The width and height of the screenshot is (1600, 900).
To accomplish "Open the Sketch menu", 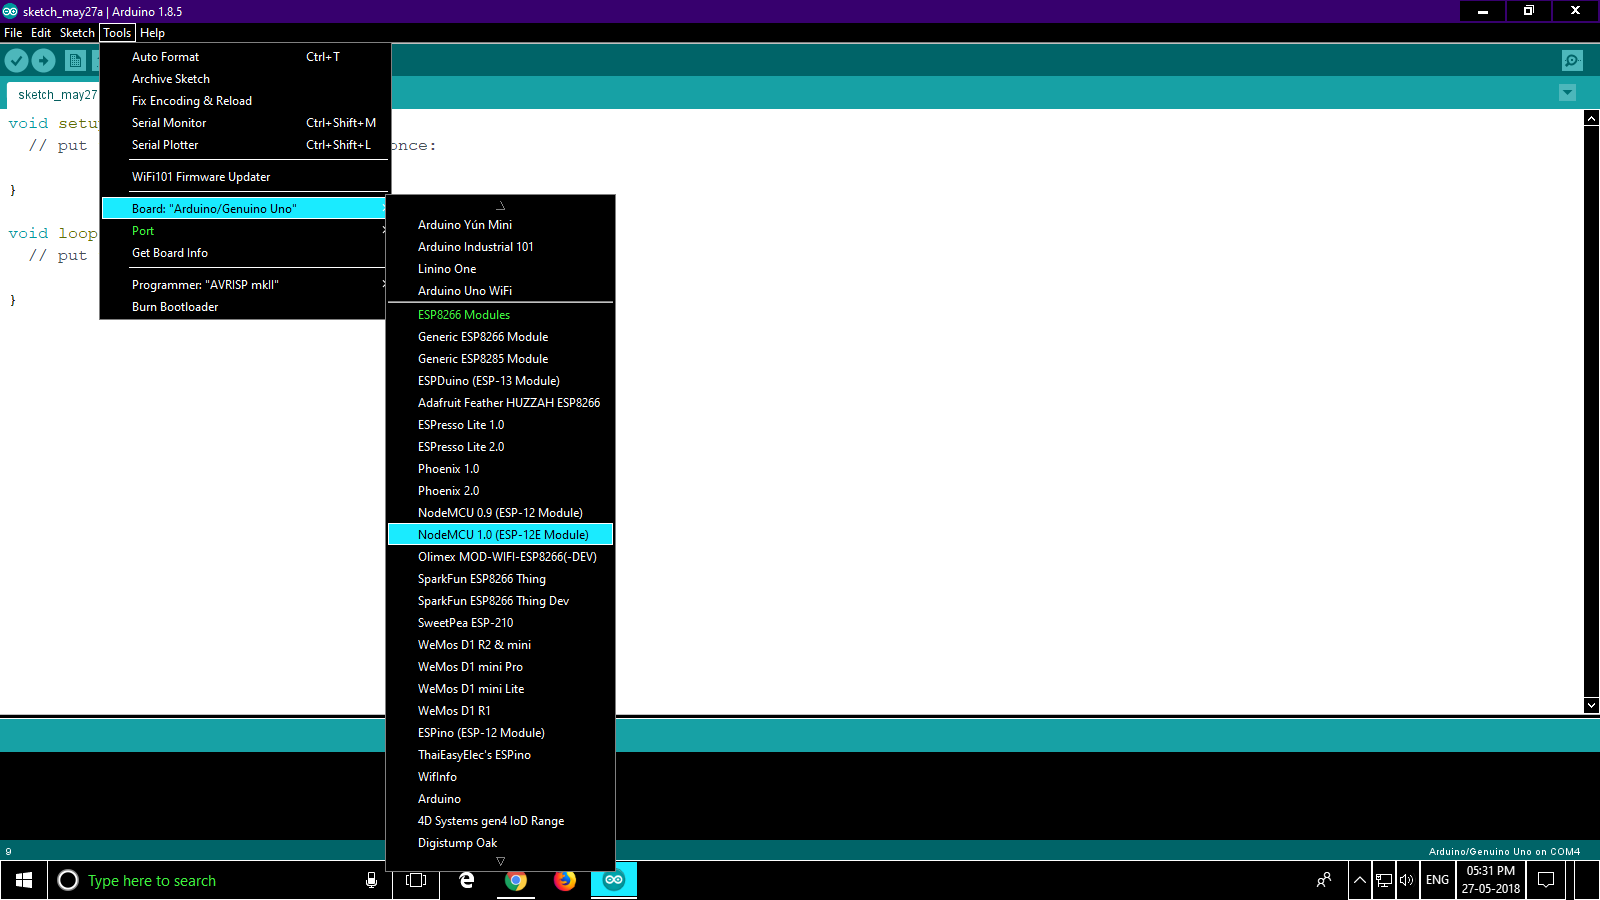I will (x=77, y=33).
